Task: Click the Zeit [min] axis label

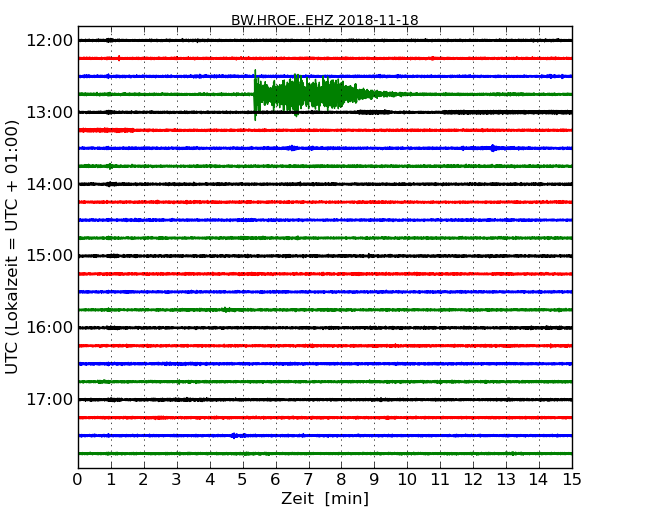Action: 325,498
